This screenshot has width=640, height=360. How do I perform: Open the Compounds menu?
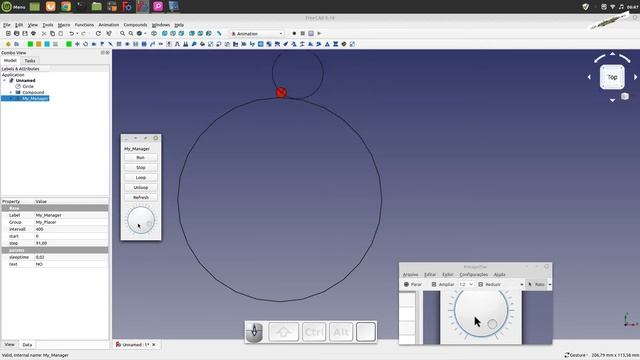point(135,25)
